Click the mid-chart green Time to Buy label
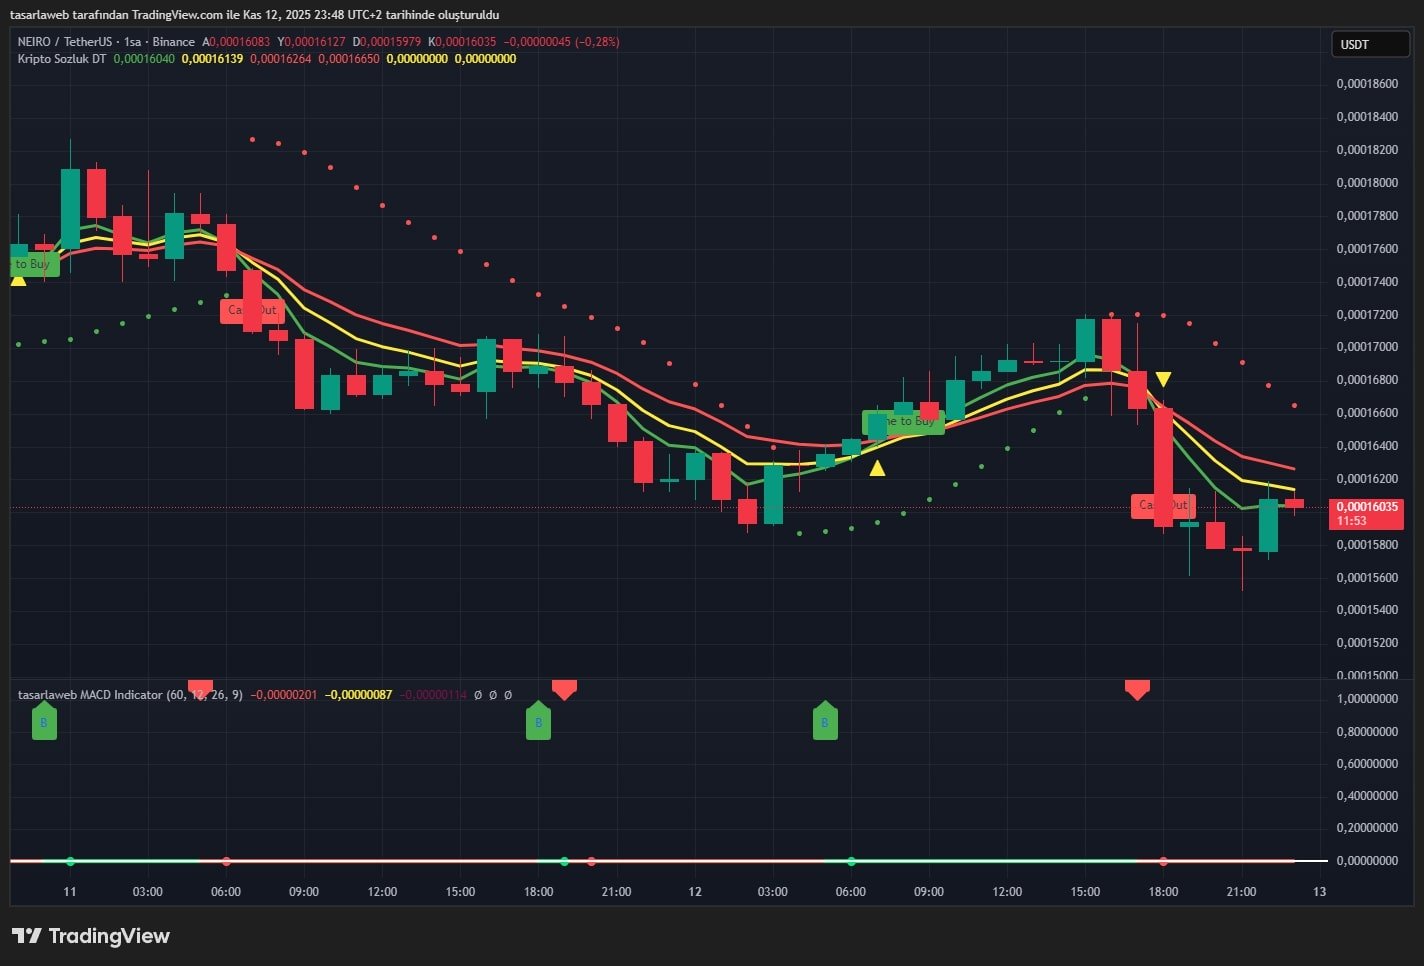This screenshot has width=1424, height=966. pos(904,422)
